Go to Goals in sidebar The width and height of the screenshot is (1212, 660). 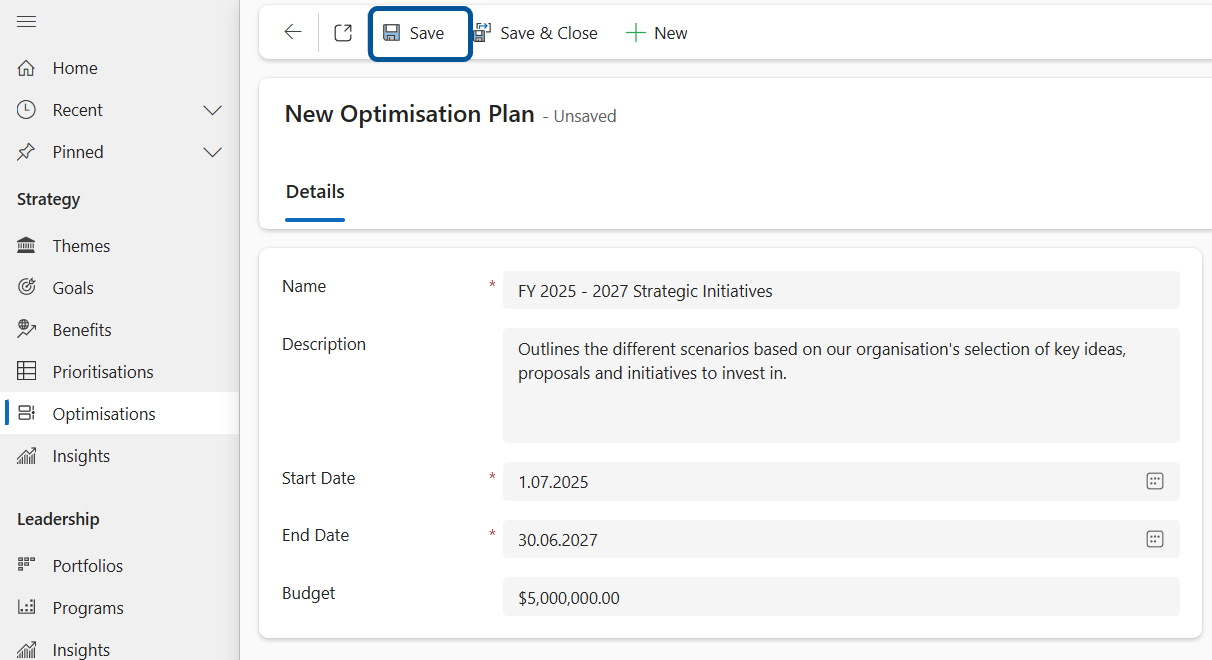click(x=73, y=288)
